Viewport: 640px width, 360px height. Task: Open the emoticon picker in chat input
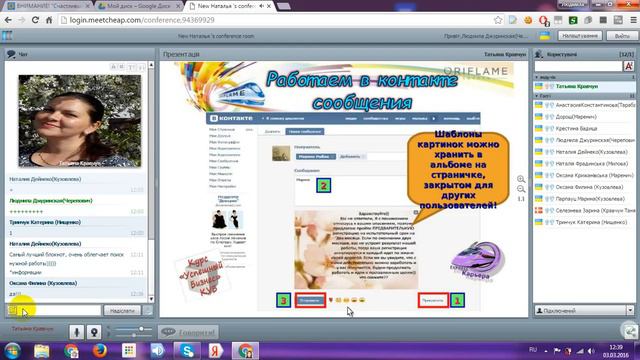click(x=13, y=310)
